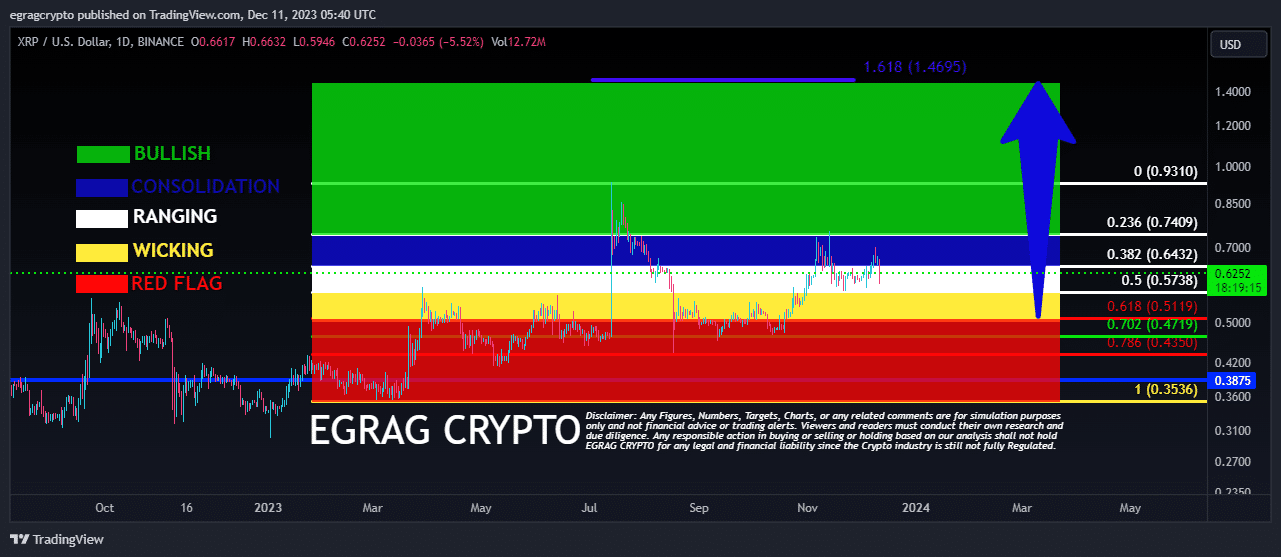Click the red swatch beside RED FLAG

tap(102, 285)
